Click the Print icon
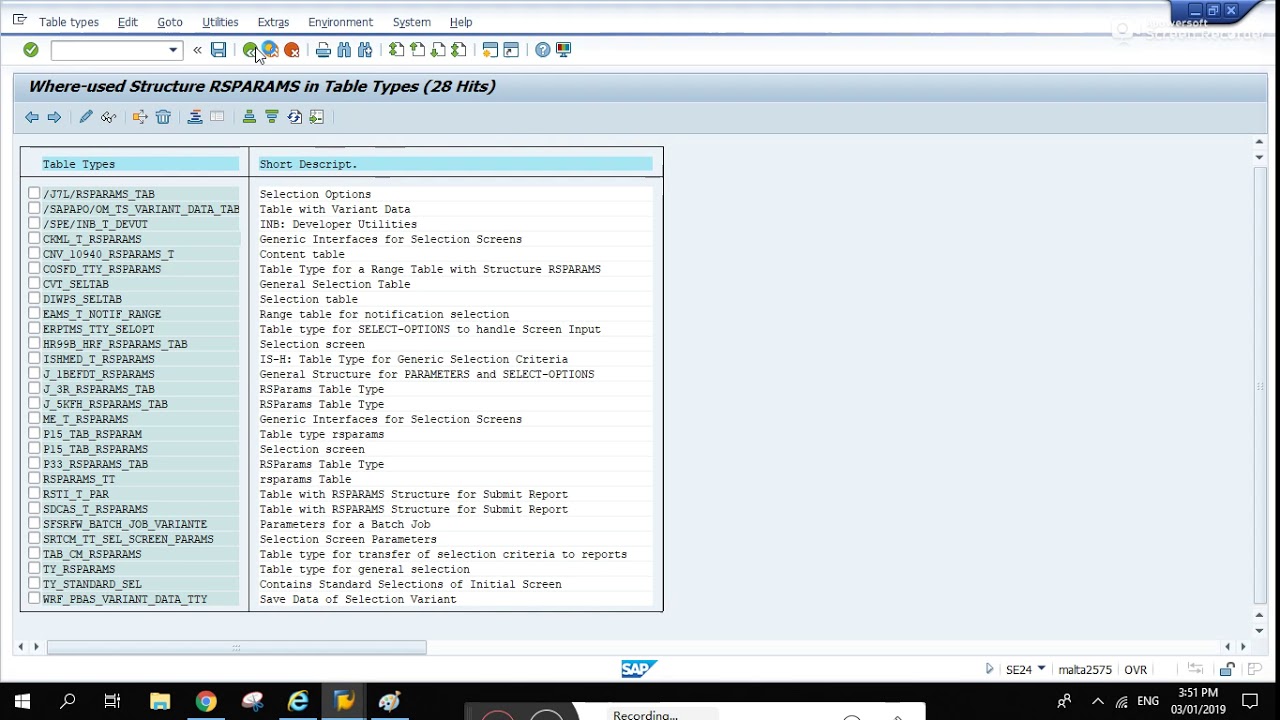Image resolution: width=1280 pixels, height=720 pixels. click(x=323, y=50)
